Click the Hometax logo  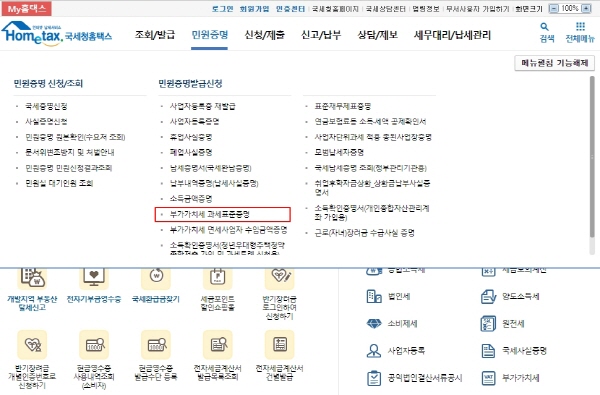57,34
